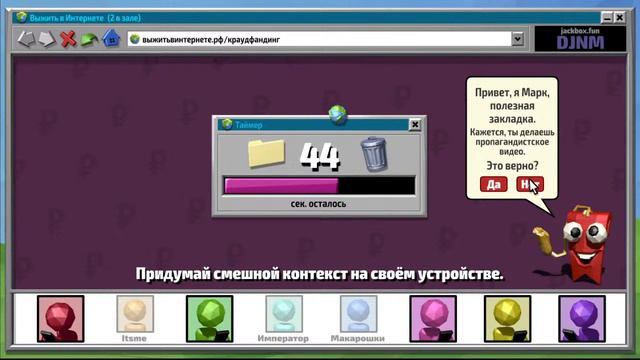
Task: Select the yellow player avatar
Action: (507, 319)
